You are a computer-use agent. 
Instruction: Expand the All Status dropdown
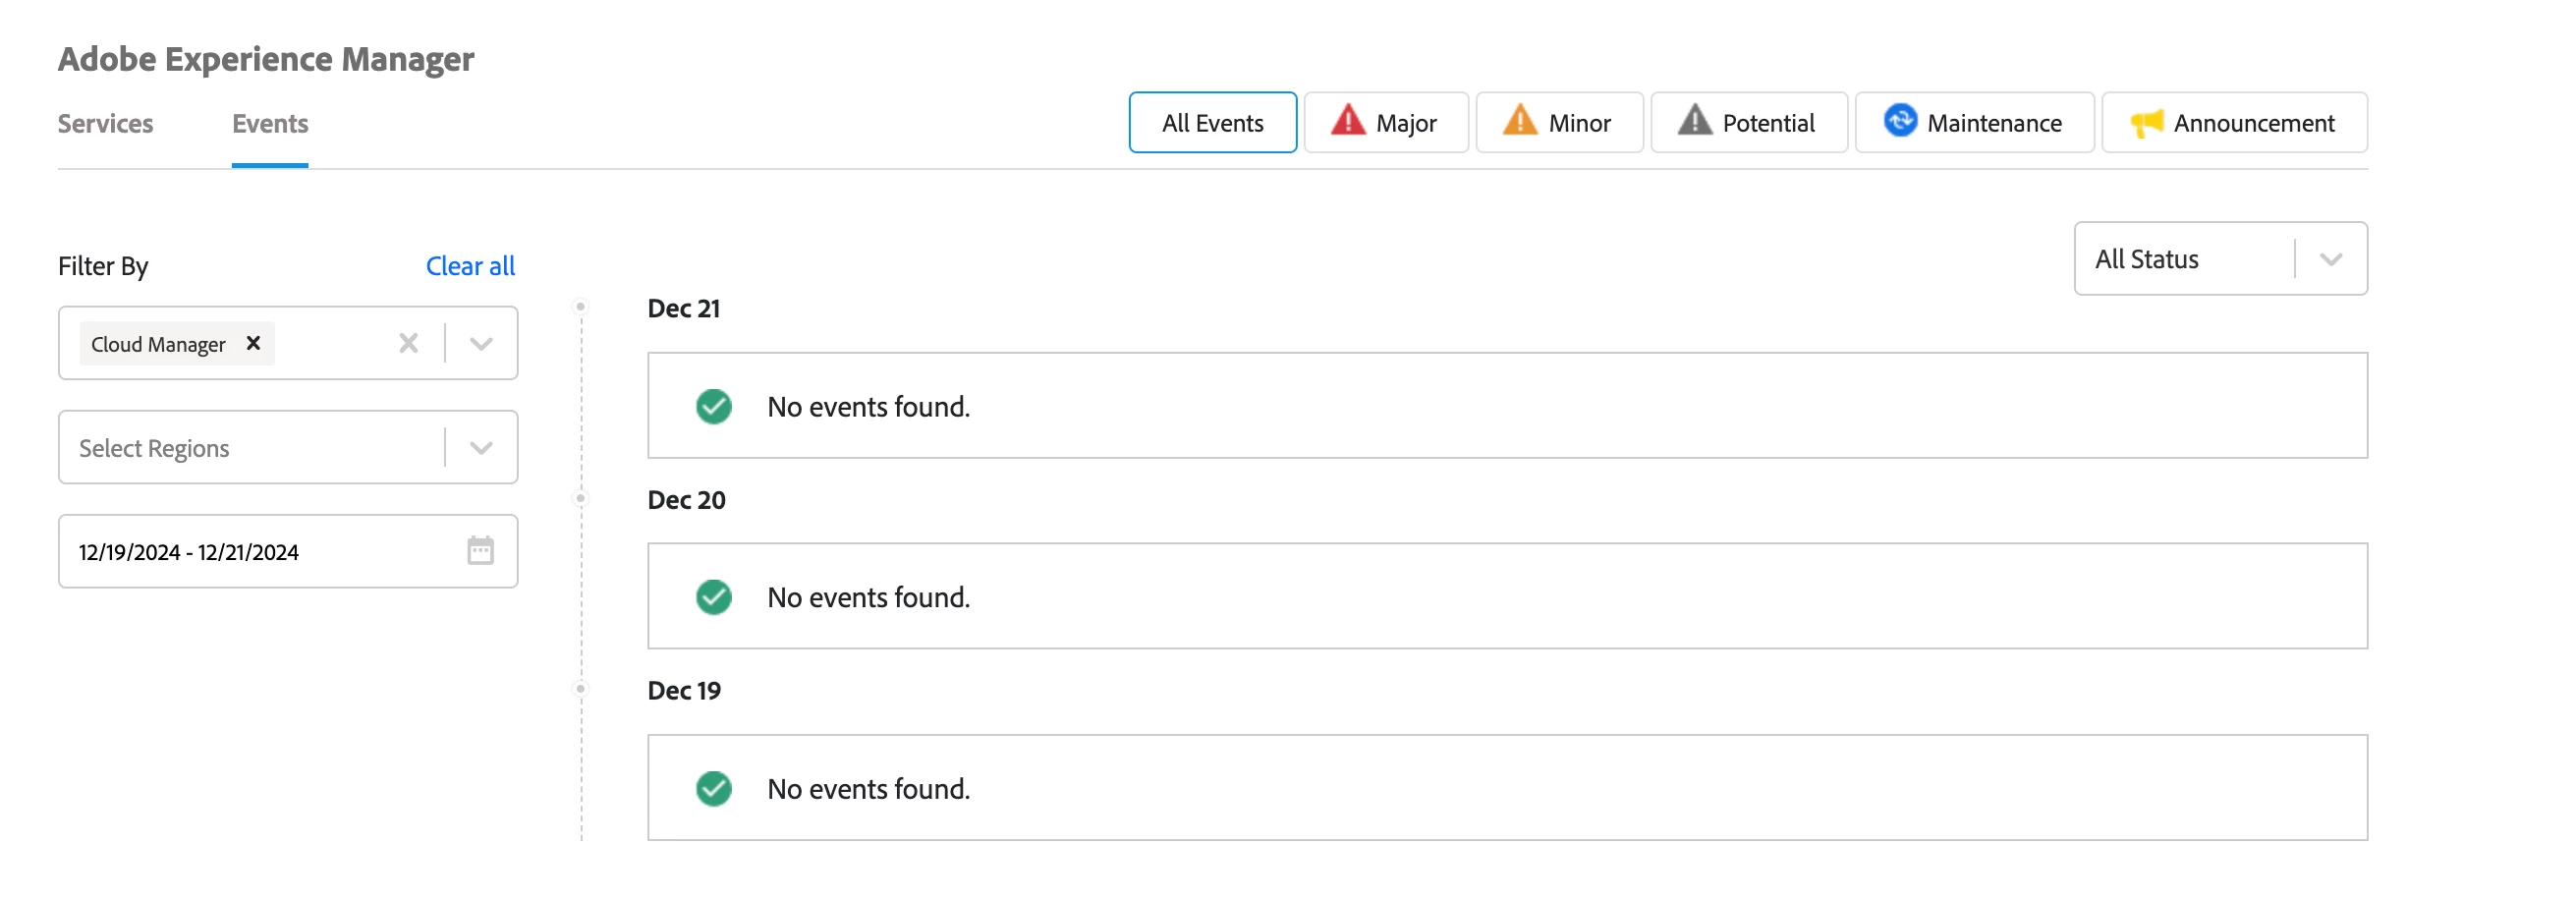click(2220, 259)
